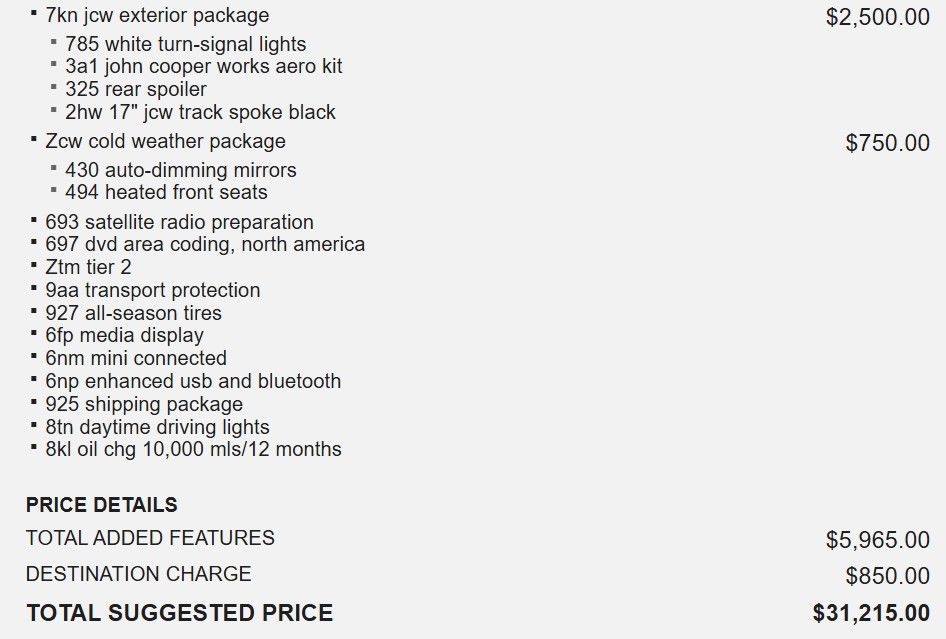Select the TOTAL ADDED FEATURES amount $5,965.00
This screenshot has width=946, height=639.
(877, 540)
